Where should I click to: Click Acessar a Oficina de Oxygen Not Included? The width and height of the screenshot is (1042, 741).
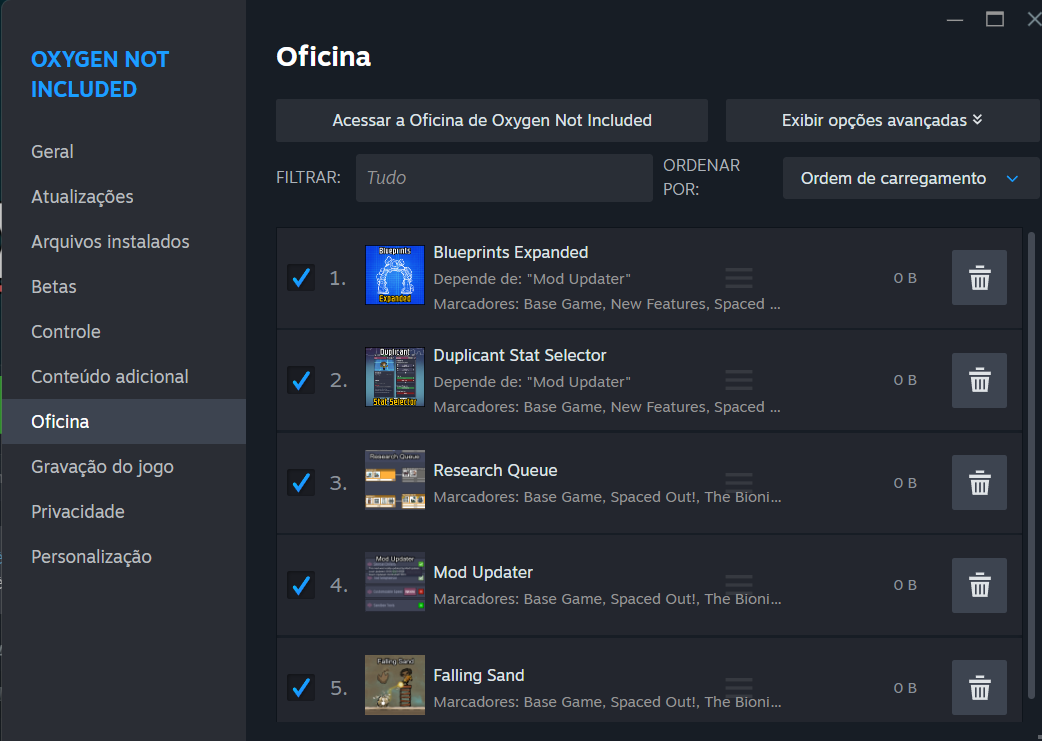pos(492,120)
